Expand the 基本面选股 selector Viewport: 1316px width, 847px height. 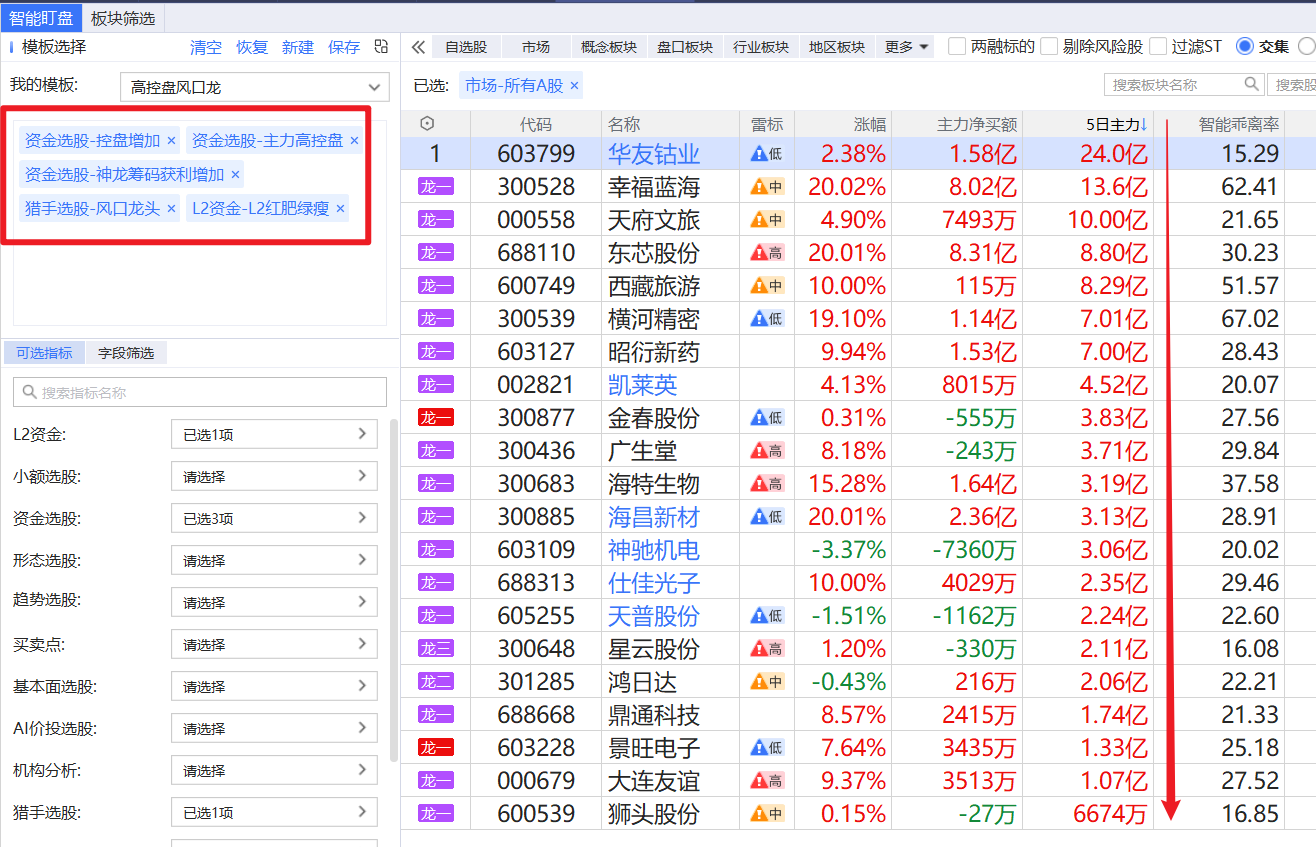click(x=274, y=687)
